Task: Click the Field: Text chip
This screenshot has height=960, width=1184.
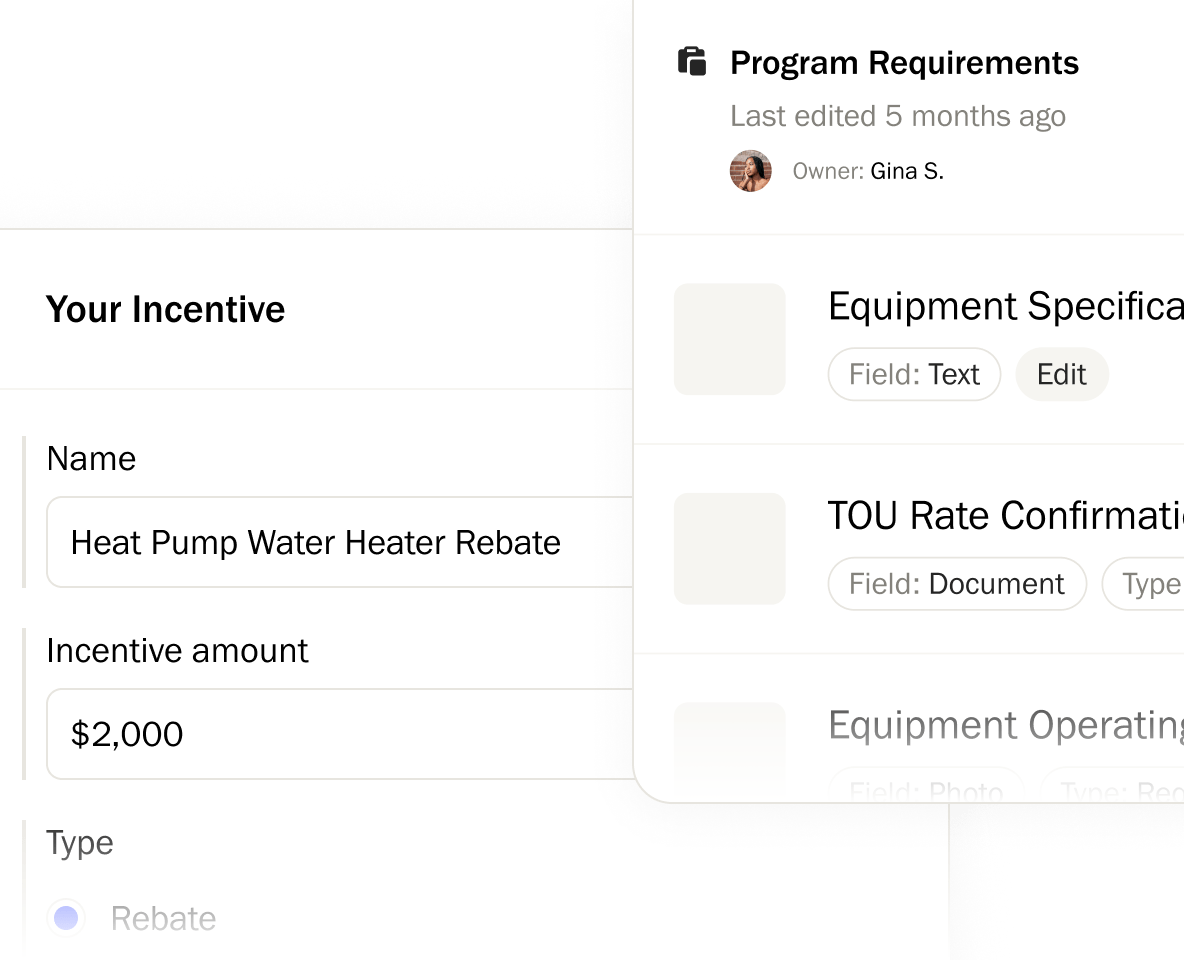Action: 914,374
